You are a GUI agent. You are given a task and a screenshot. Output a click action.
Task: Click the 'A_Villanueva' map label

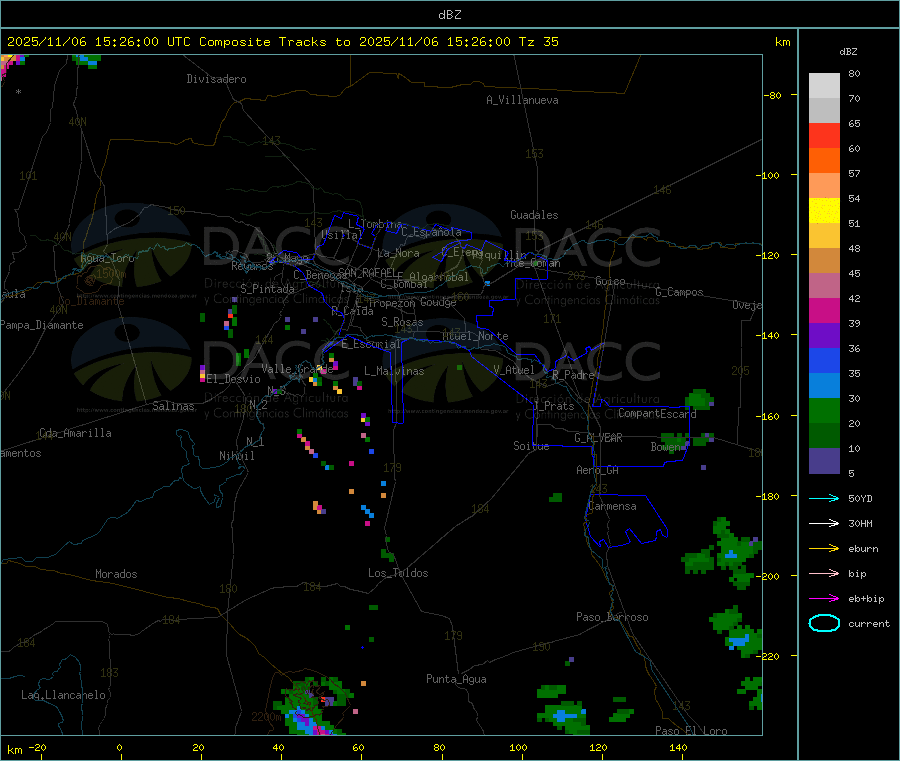pos(522,100)
